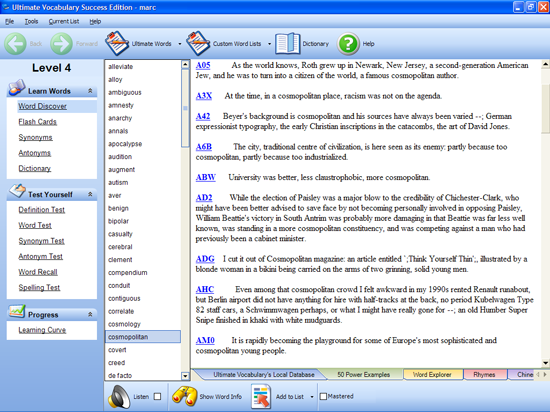
Task: Switch to the 50 Power Examples tab
Action: coord(363,374)
